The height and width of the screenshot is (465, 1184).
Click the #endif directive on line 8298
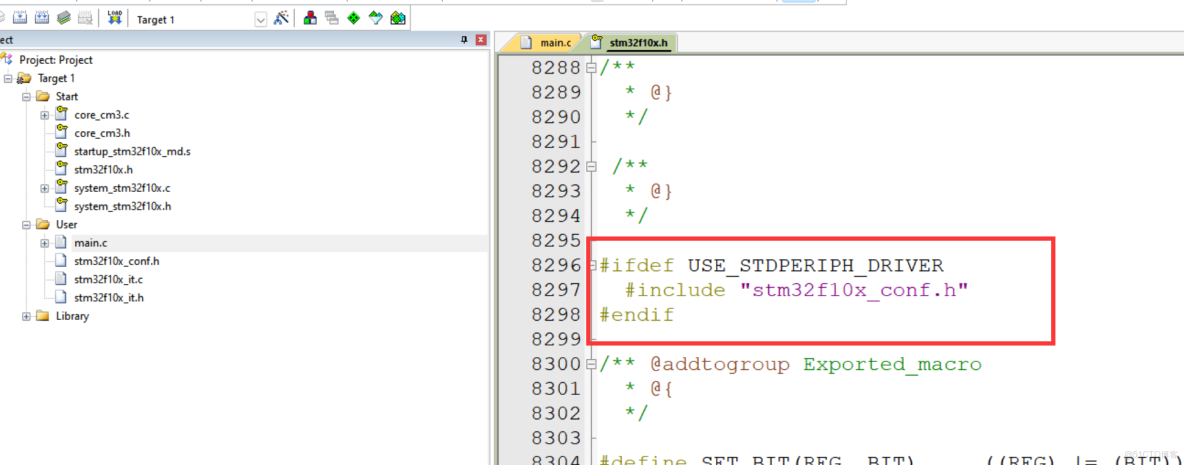click(x=637, y=316)
